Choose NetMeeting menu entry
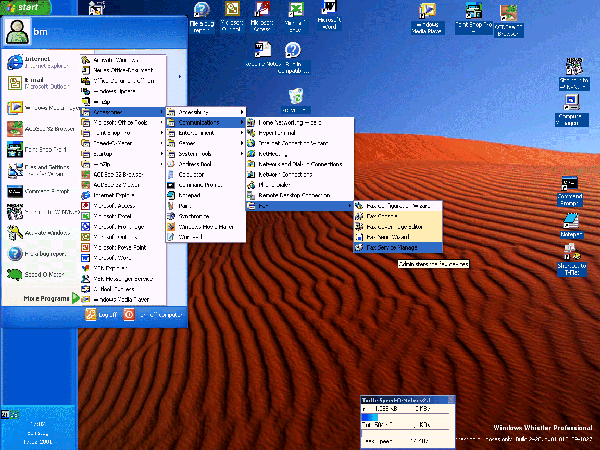 point(300,154)
